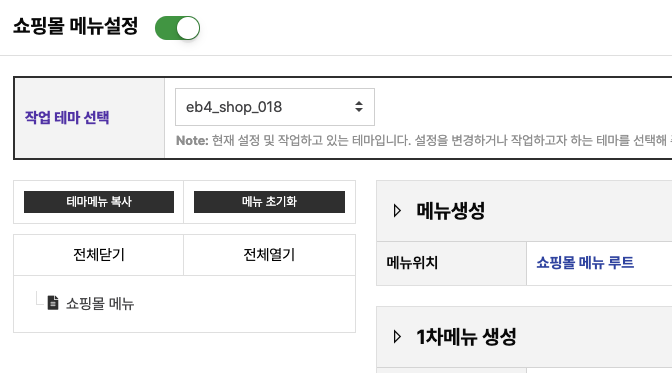This screenshot has width=672, height=373.
Task: Open the eb4_shop_018 theme dropdown
Action: tap(275, 107)
